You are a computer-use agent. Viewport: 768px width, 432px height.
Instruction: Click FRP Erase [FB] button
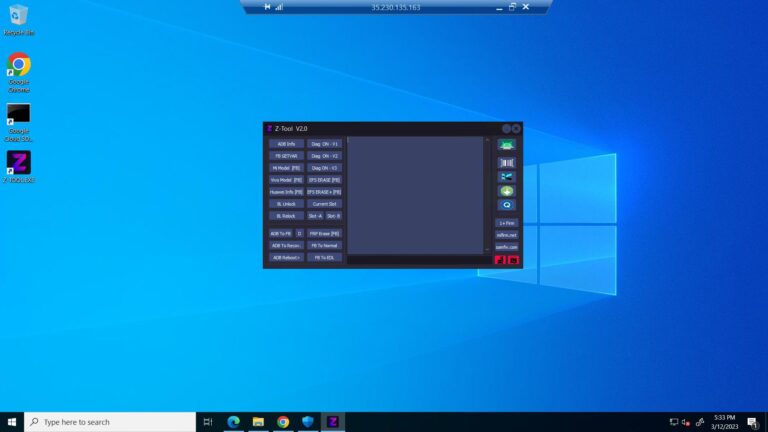pos(324,234)
